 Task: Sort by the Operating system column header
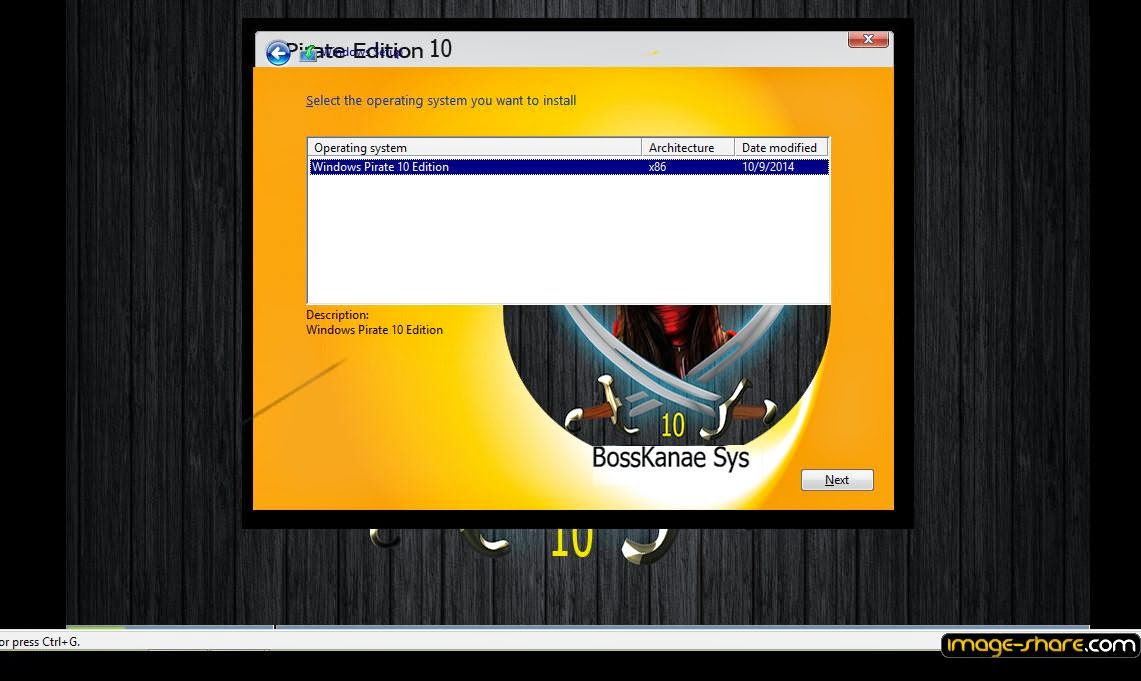[474, 148]
